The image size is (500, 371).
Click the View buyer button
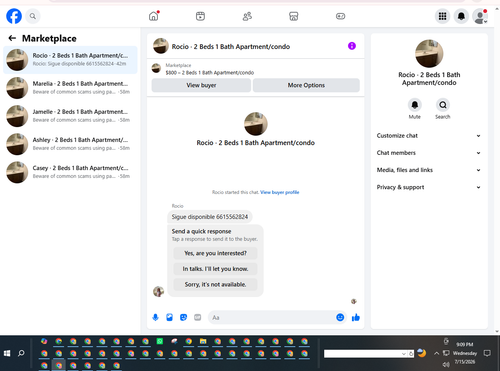tap(201, 85)
